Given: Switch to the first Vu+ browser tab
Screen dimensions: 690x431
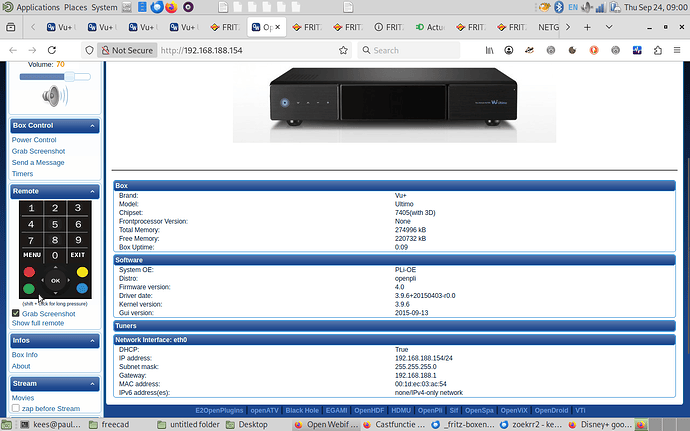Looking at the screenshot, I should [x=61, y=27].
